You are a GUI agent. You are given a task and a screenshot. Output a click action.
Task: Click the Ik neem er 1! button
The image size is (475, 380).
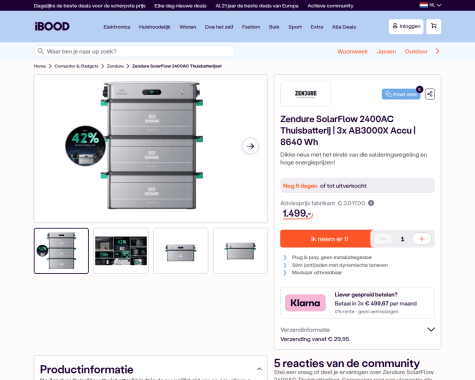pyautogui.click(x=326, y=239)
